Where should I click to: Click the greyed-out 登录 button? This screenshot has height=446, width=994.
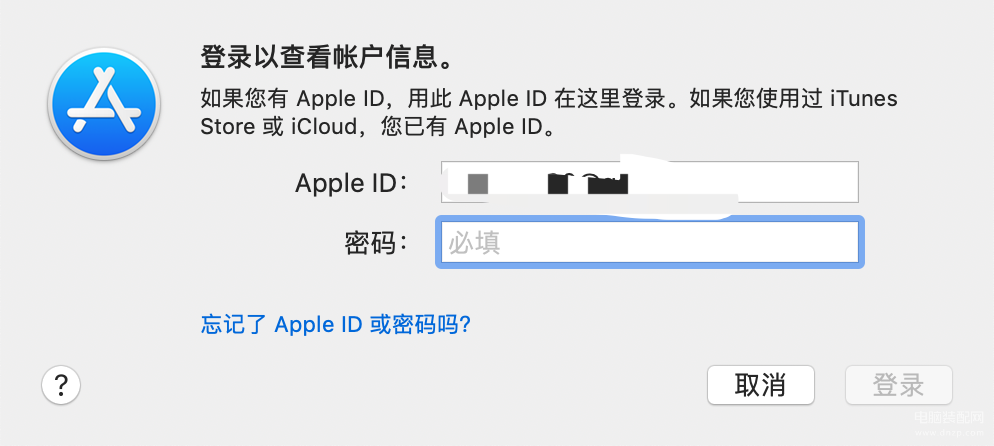point(898,385)
